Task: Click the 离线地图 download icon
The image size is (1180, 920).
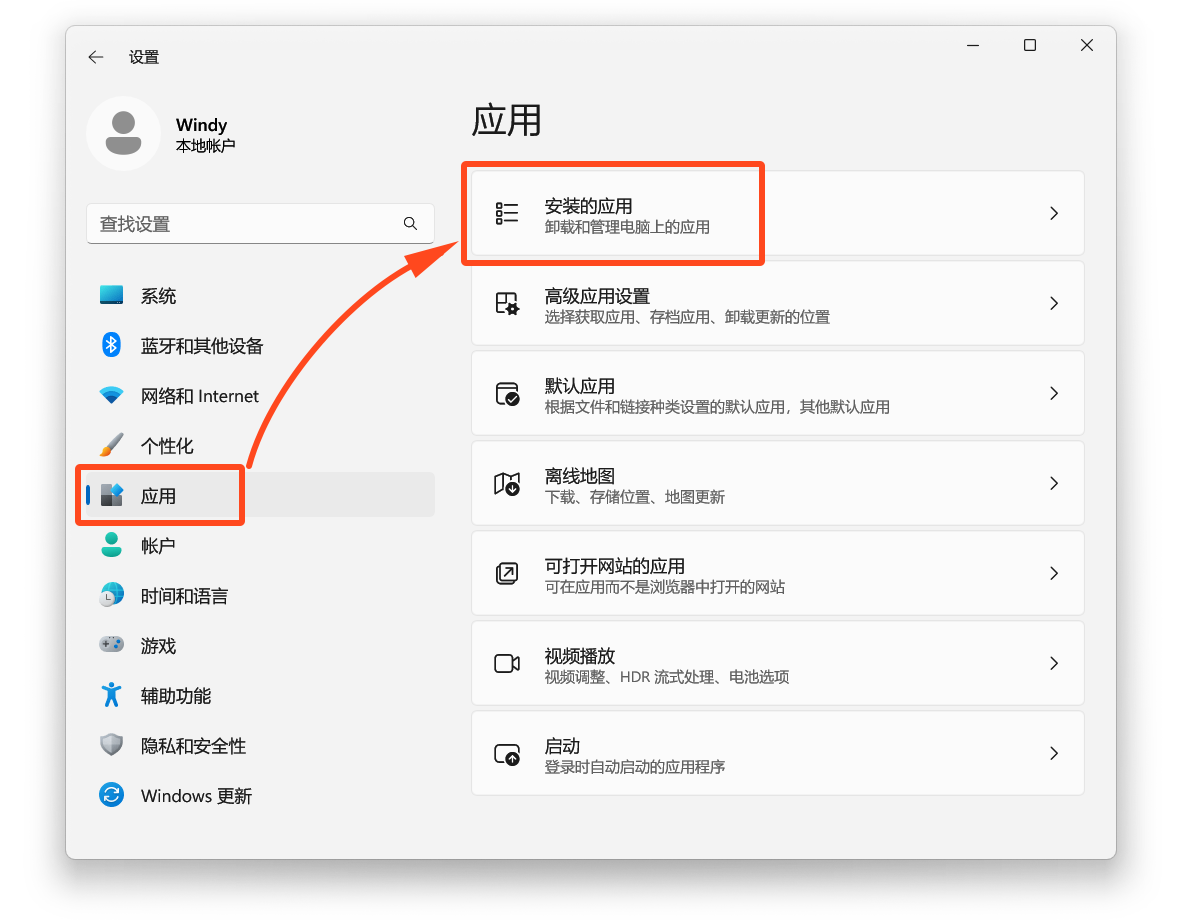Action: (x=506, y=482)
